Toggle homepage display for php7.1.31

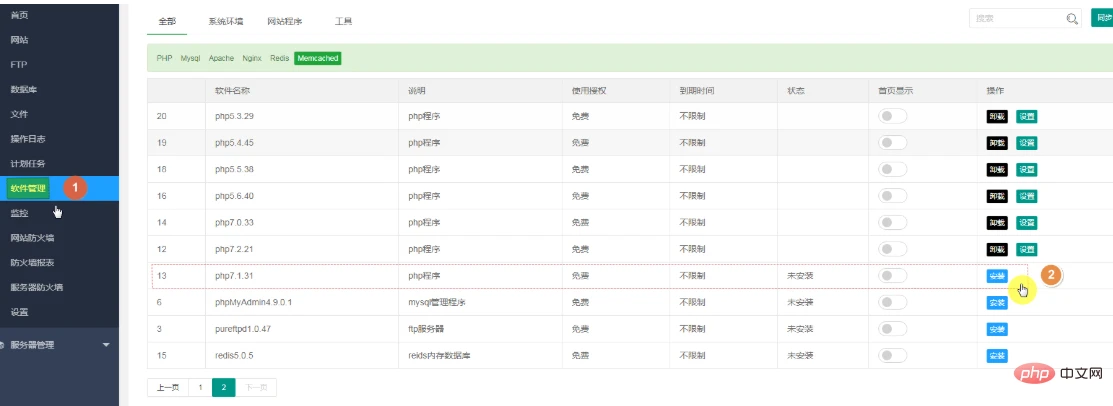pyautogui.click(x=892, y=275)
